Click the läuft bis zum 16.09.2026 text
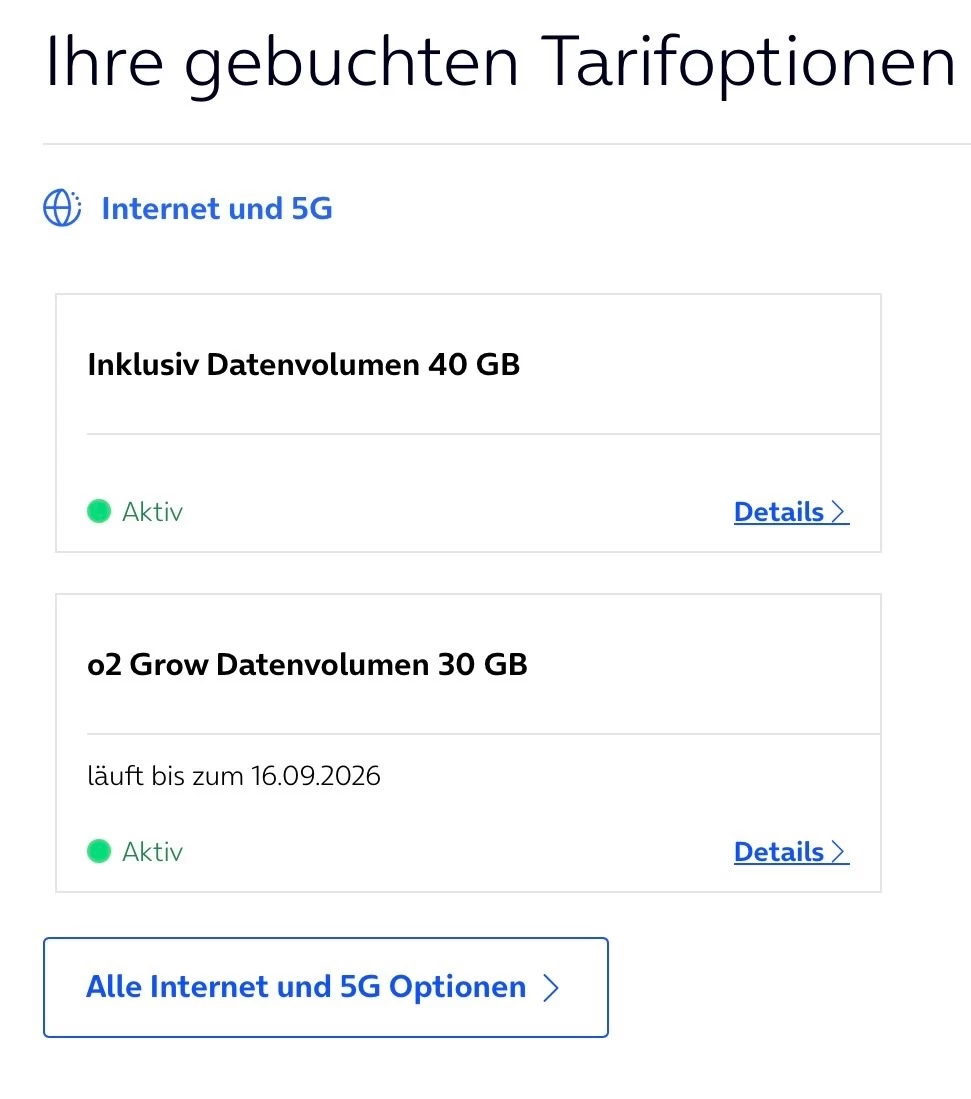This screenshot has height=1099, width=971. (233, 776)
